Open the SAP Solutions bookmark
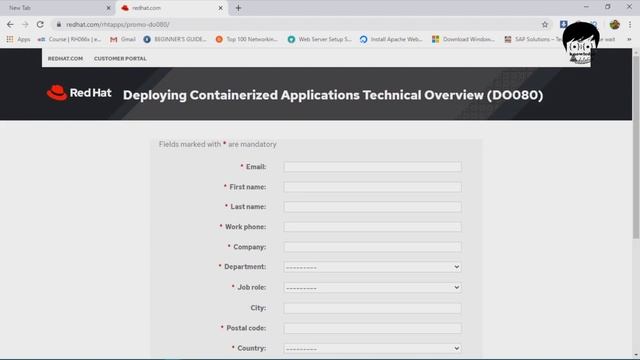The width and height of the screenshot is (640, 360). (533, 39)
